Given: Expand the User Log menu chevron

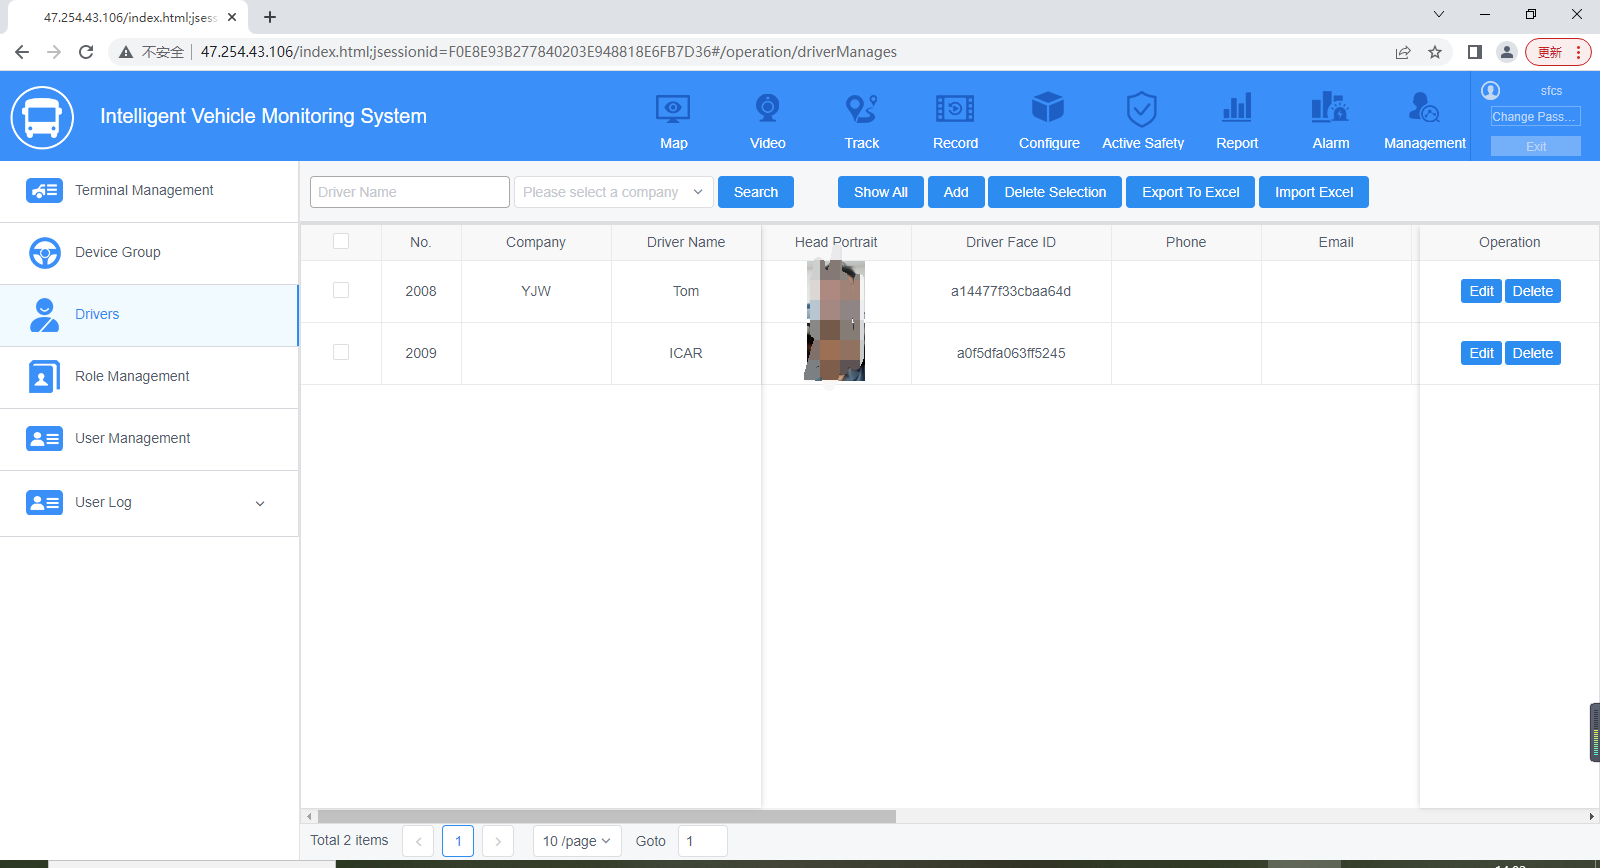Looking at the screenshot, I should click(x=260, y=504).
